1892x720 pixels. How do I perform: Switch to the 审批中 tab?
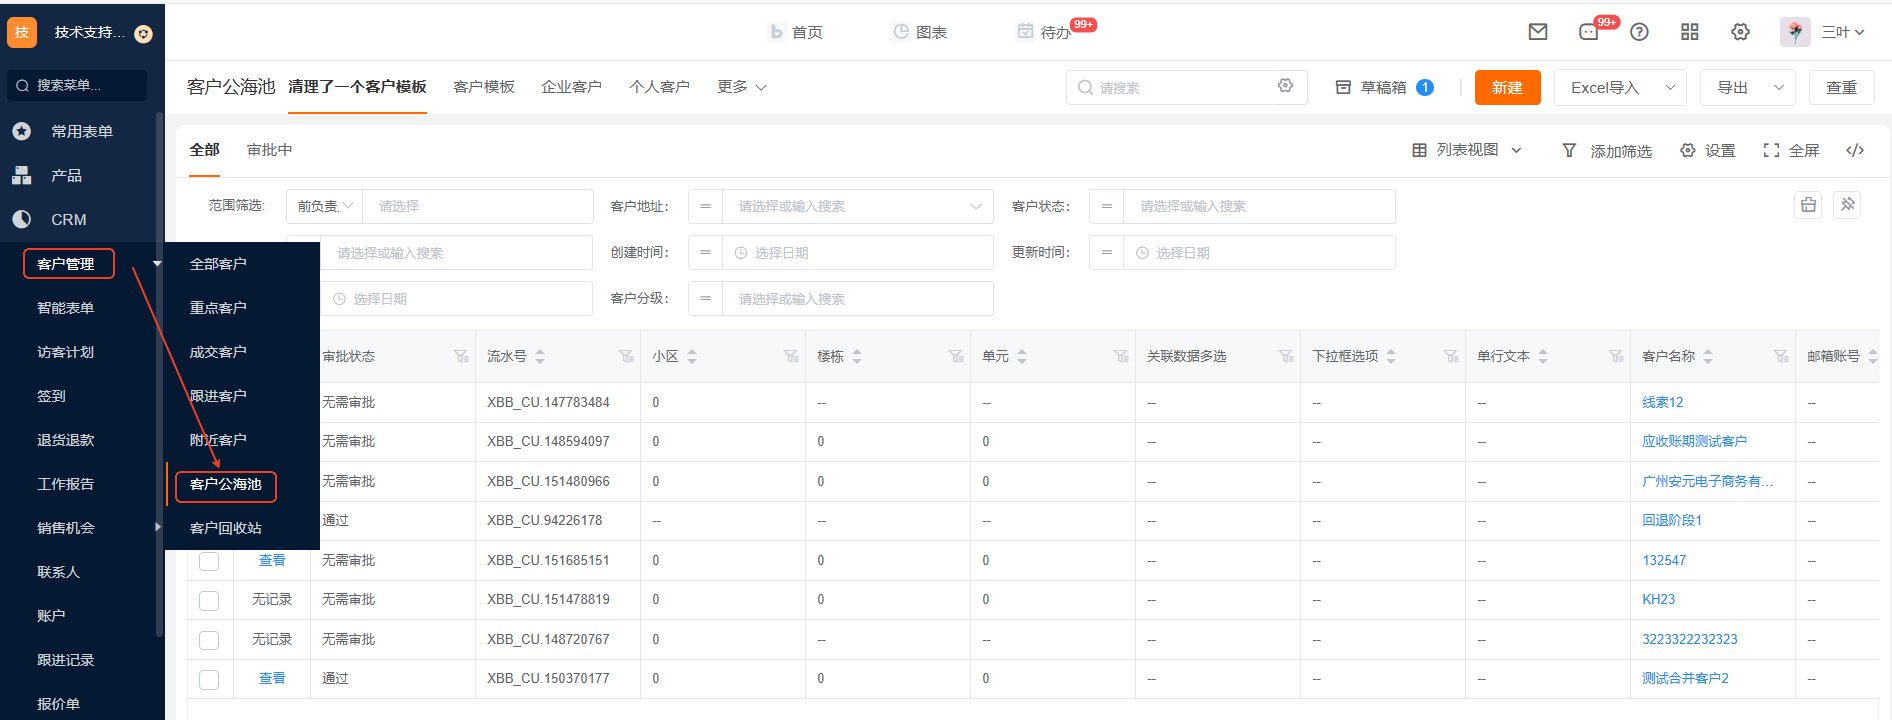tap(269, 150)
